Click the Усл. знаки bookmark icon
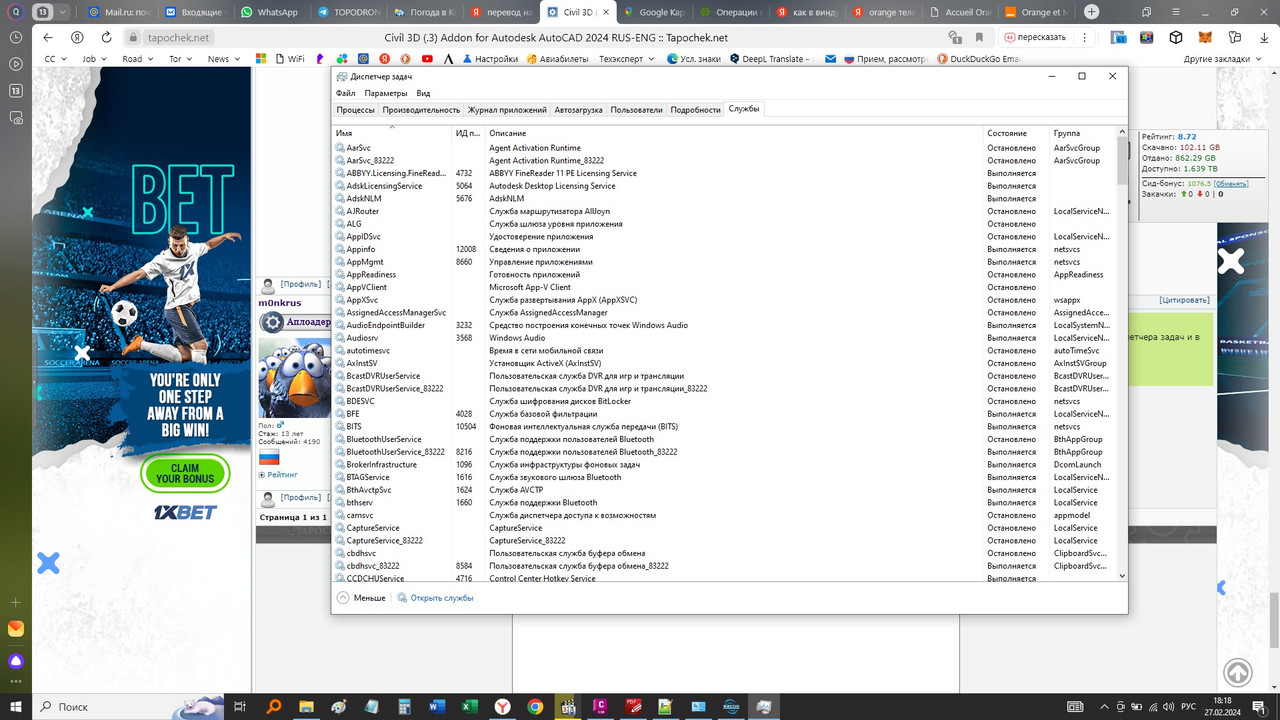Image resolution: width=1280 pixels, height=720 pixels. (695, 58)
